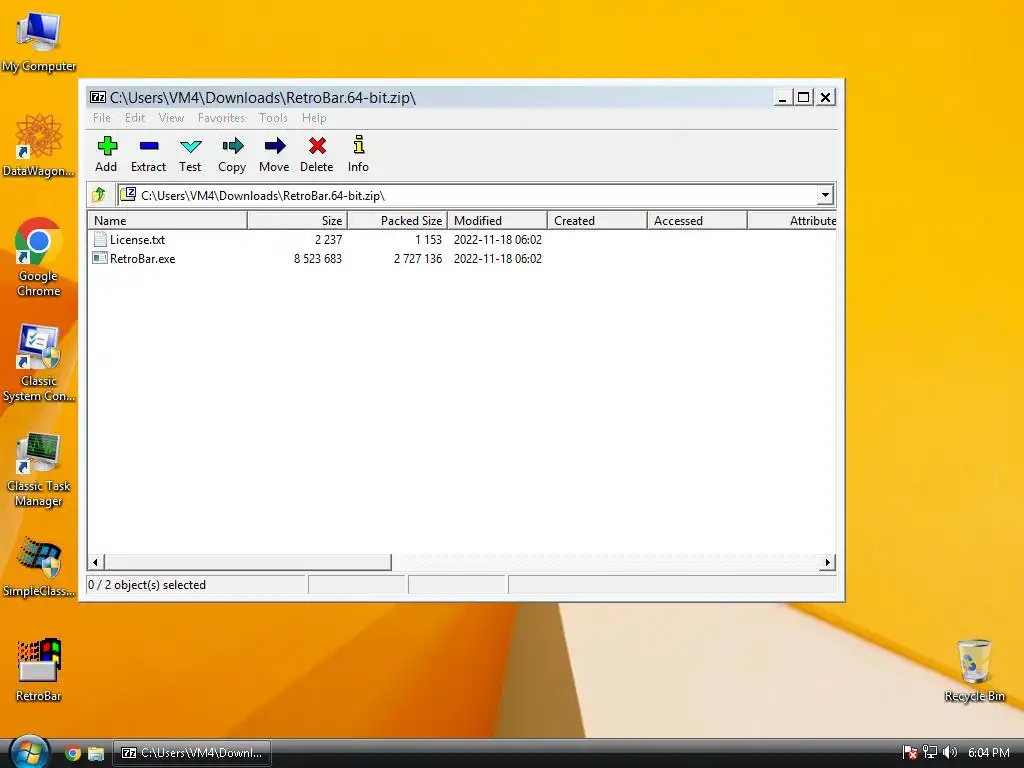
Task: Click the horizontal scrollbar thumb
Action: [x=248, y=562]
